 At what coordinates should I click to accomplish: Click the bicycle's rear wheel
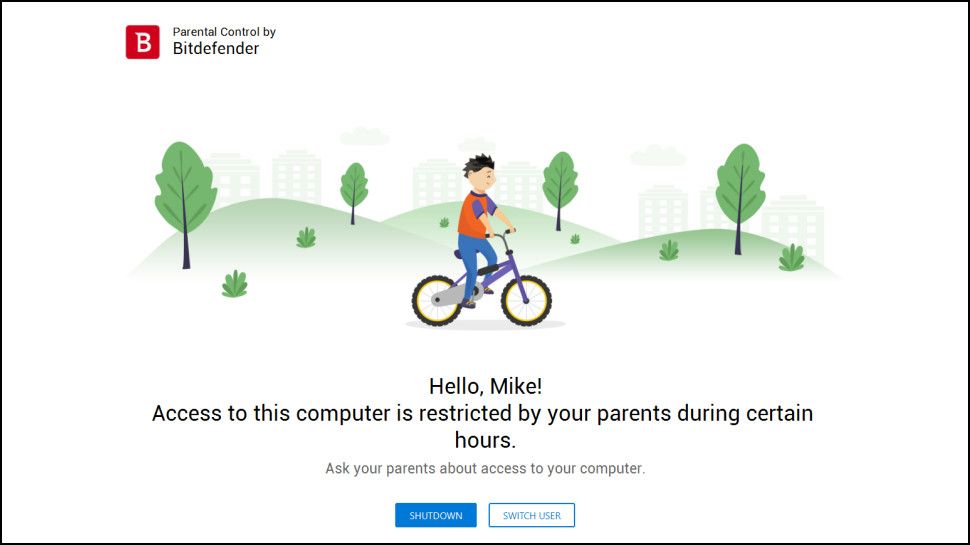(x=438, y=300)
